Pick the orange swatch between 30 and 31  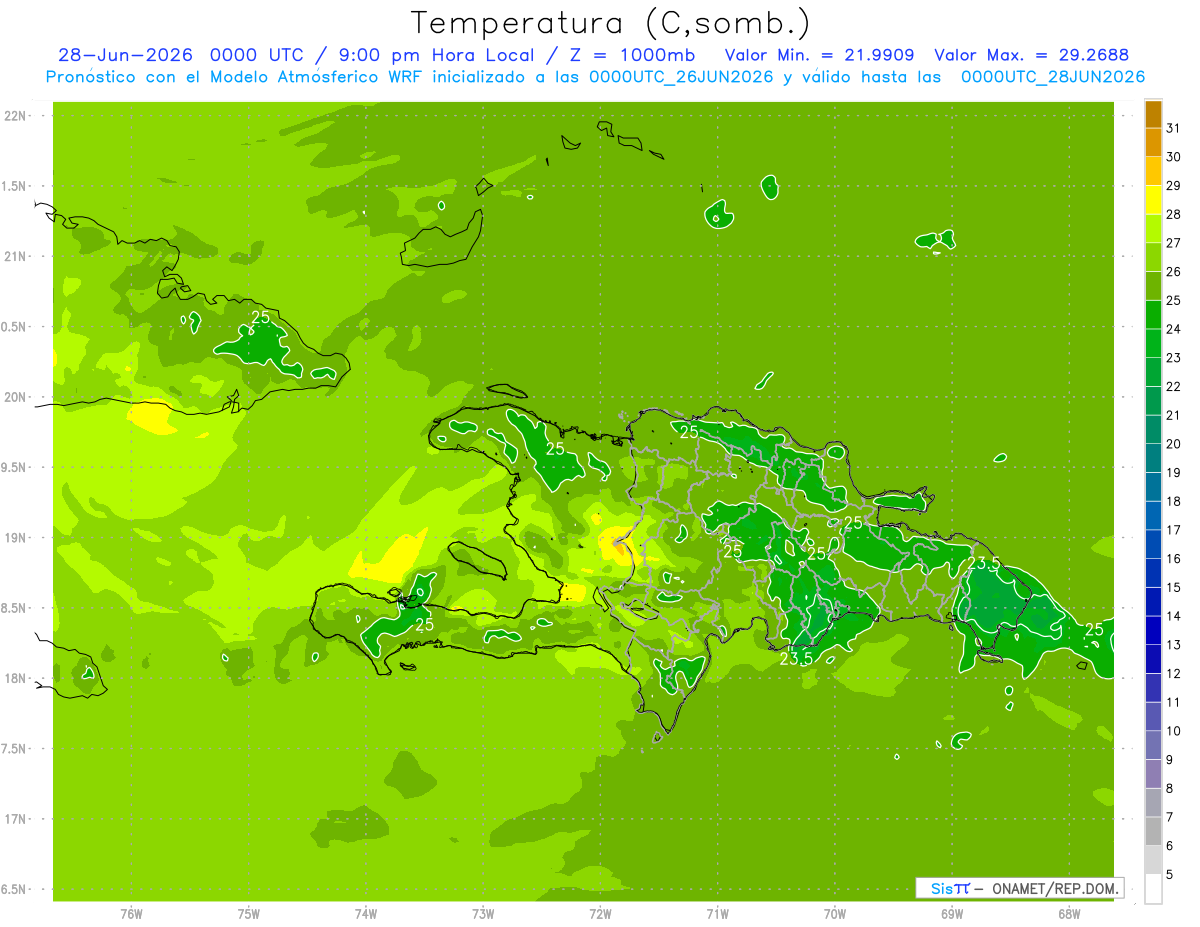point(1153,143)
